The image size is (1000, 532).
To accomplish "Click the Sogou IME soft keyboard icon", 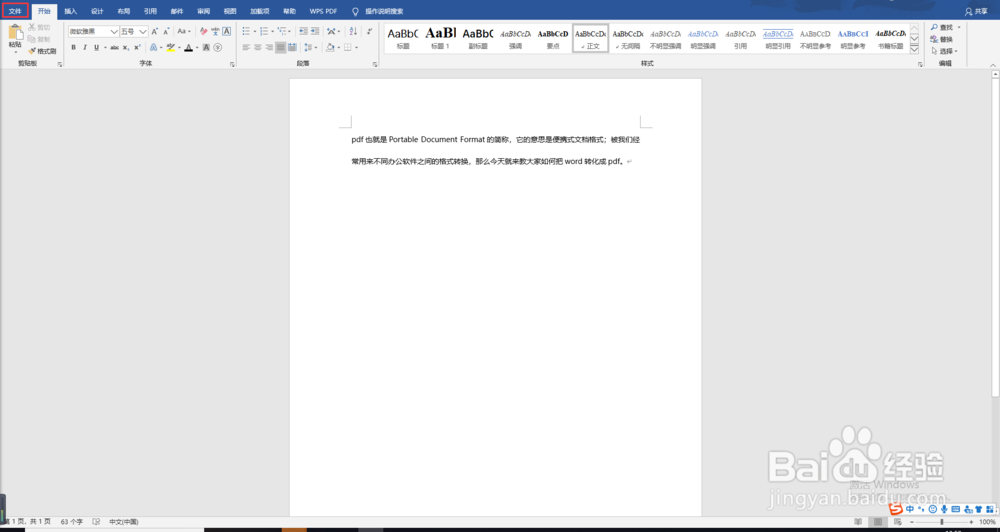I will click(x=955, y=509).
